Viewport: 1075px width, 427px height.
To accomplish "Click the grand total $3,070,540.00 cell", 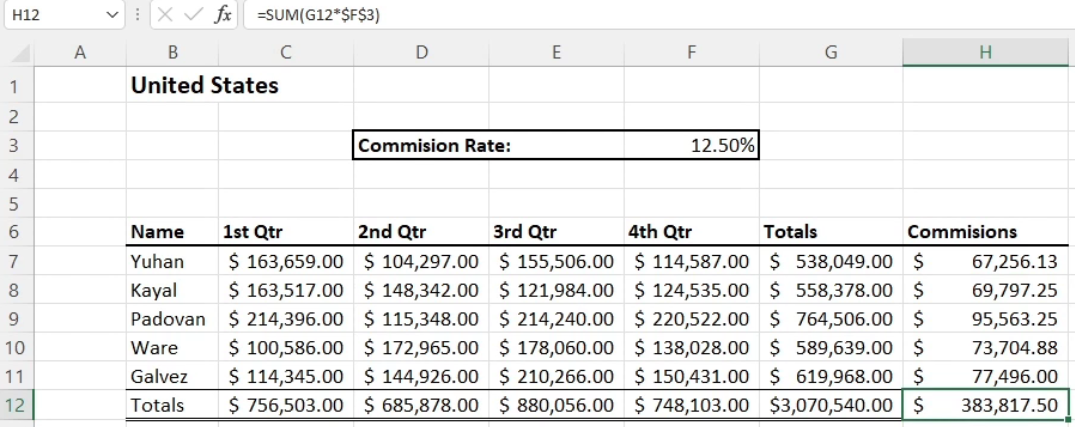I will click(831, 405).
